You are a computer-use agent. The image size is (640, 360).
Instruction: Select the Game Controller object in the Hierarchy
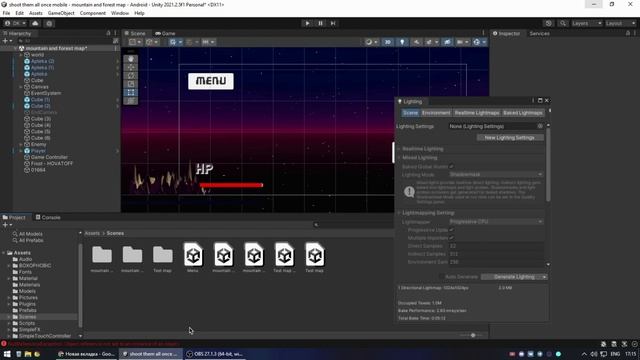click(49, 157)
